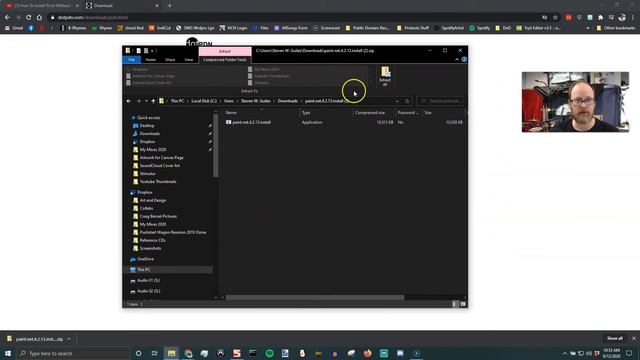Bookmark this page with the star icon
Image resolution: width=640 pixels, height=360 pixels.
[x=556, y=18]
